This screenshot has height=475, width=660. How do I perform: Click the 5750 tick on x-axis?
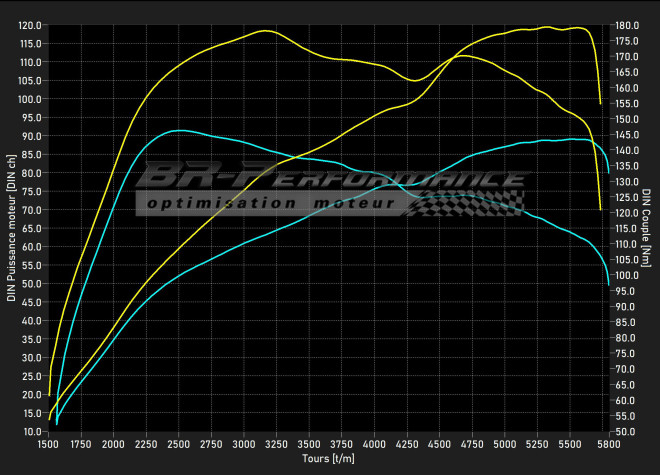click(x=603, y=443)
